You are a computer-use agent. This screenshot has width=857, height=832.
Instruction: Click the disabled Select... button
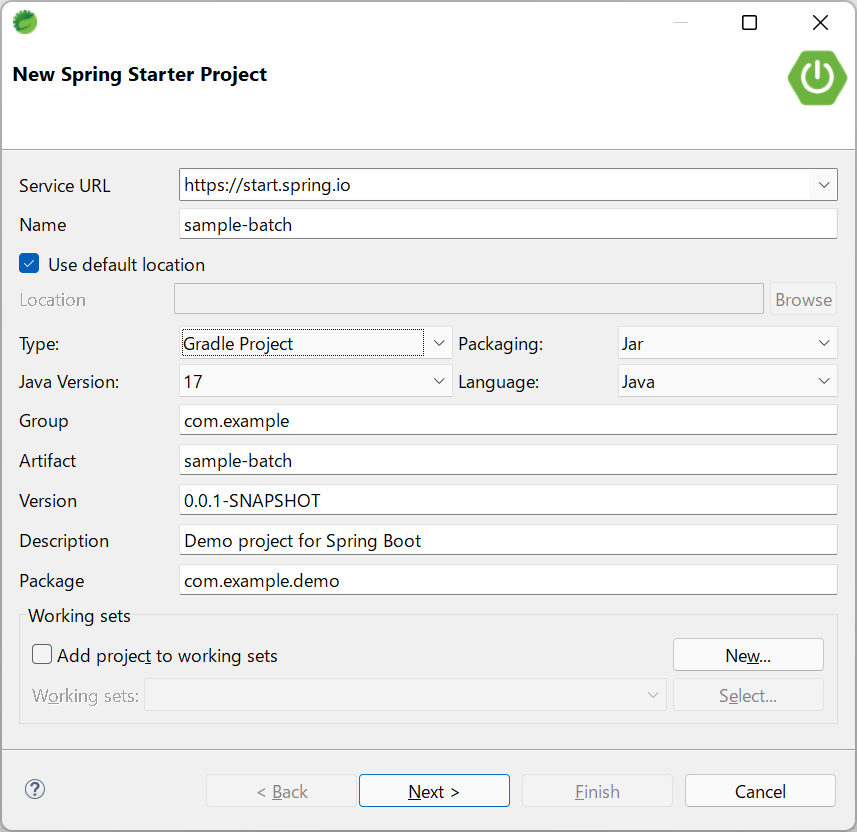point(748,695)
